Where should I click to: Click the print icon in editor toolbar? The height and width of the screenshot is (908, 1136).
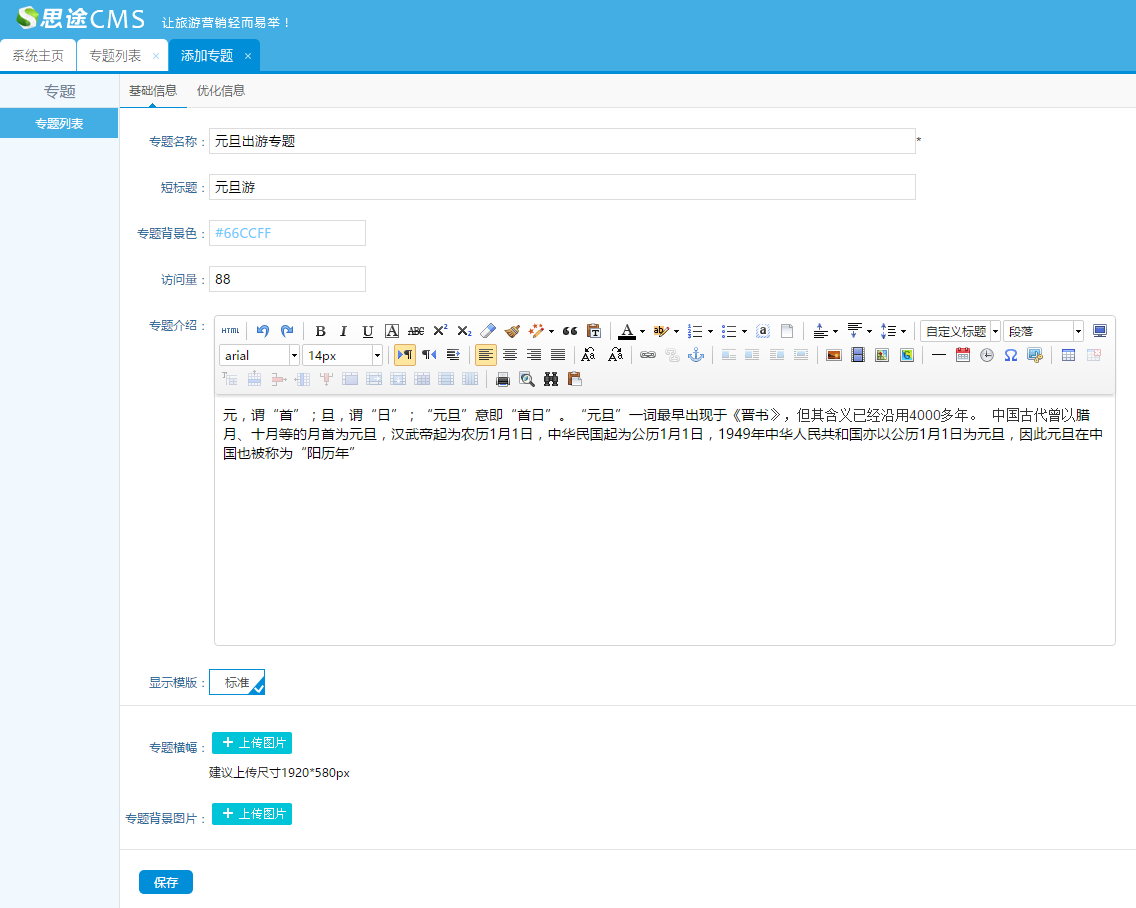(x=503, y=379)
